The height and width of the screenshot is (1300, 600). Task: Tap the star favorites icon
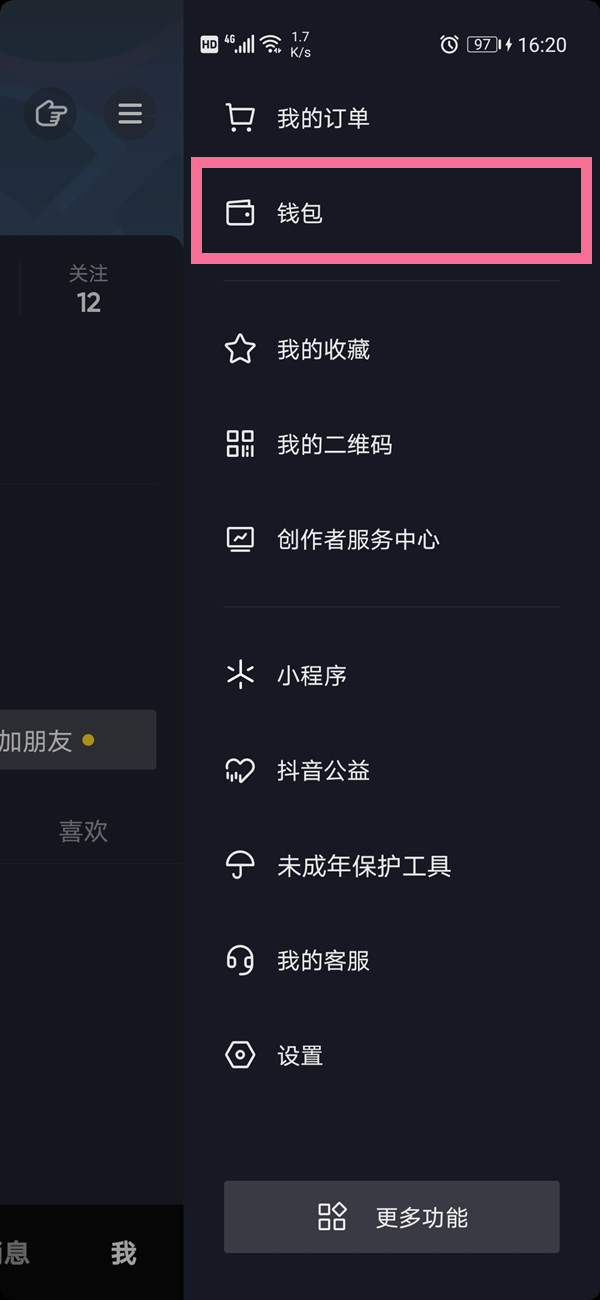pyautogui.click(x=240, y=349)
